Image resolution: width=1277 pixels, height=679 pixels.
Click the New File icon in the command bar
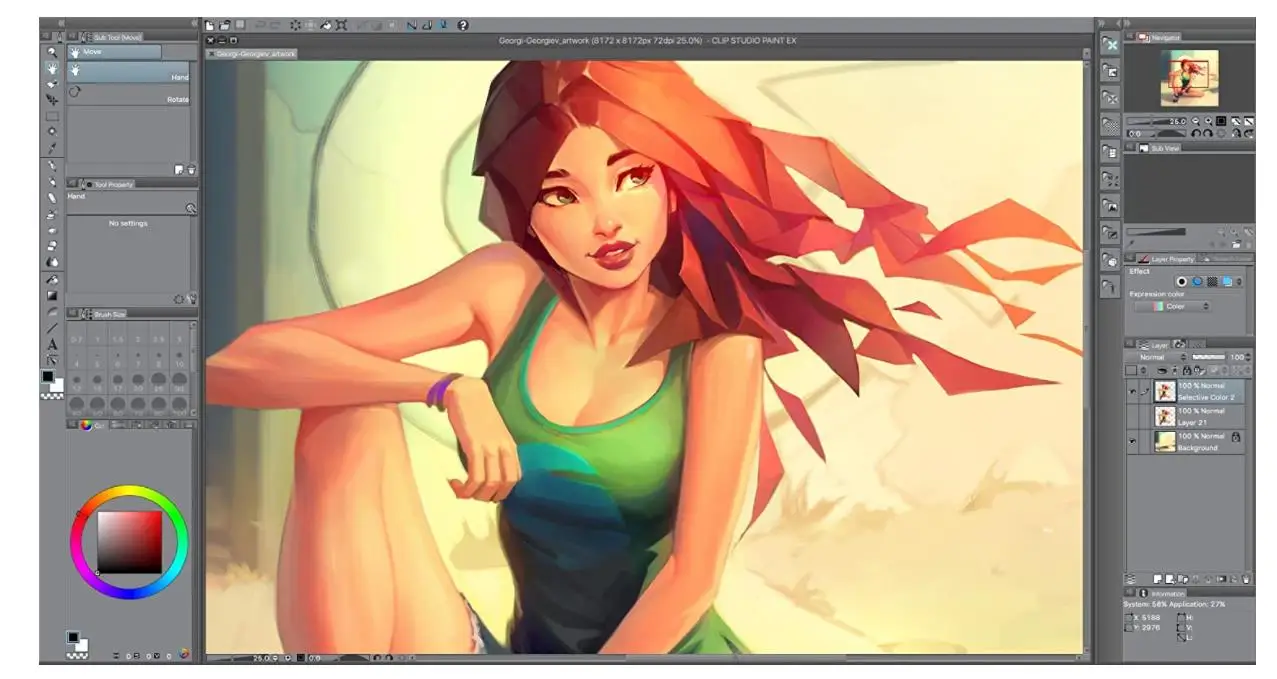(210, 24)
